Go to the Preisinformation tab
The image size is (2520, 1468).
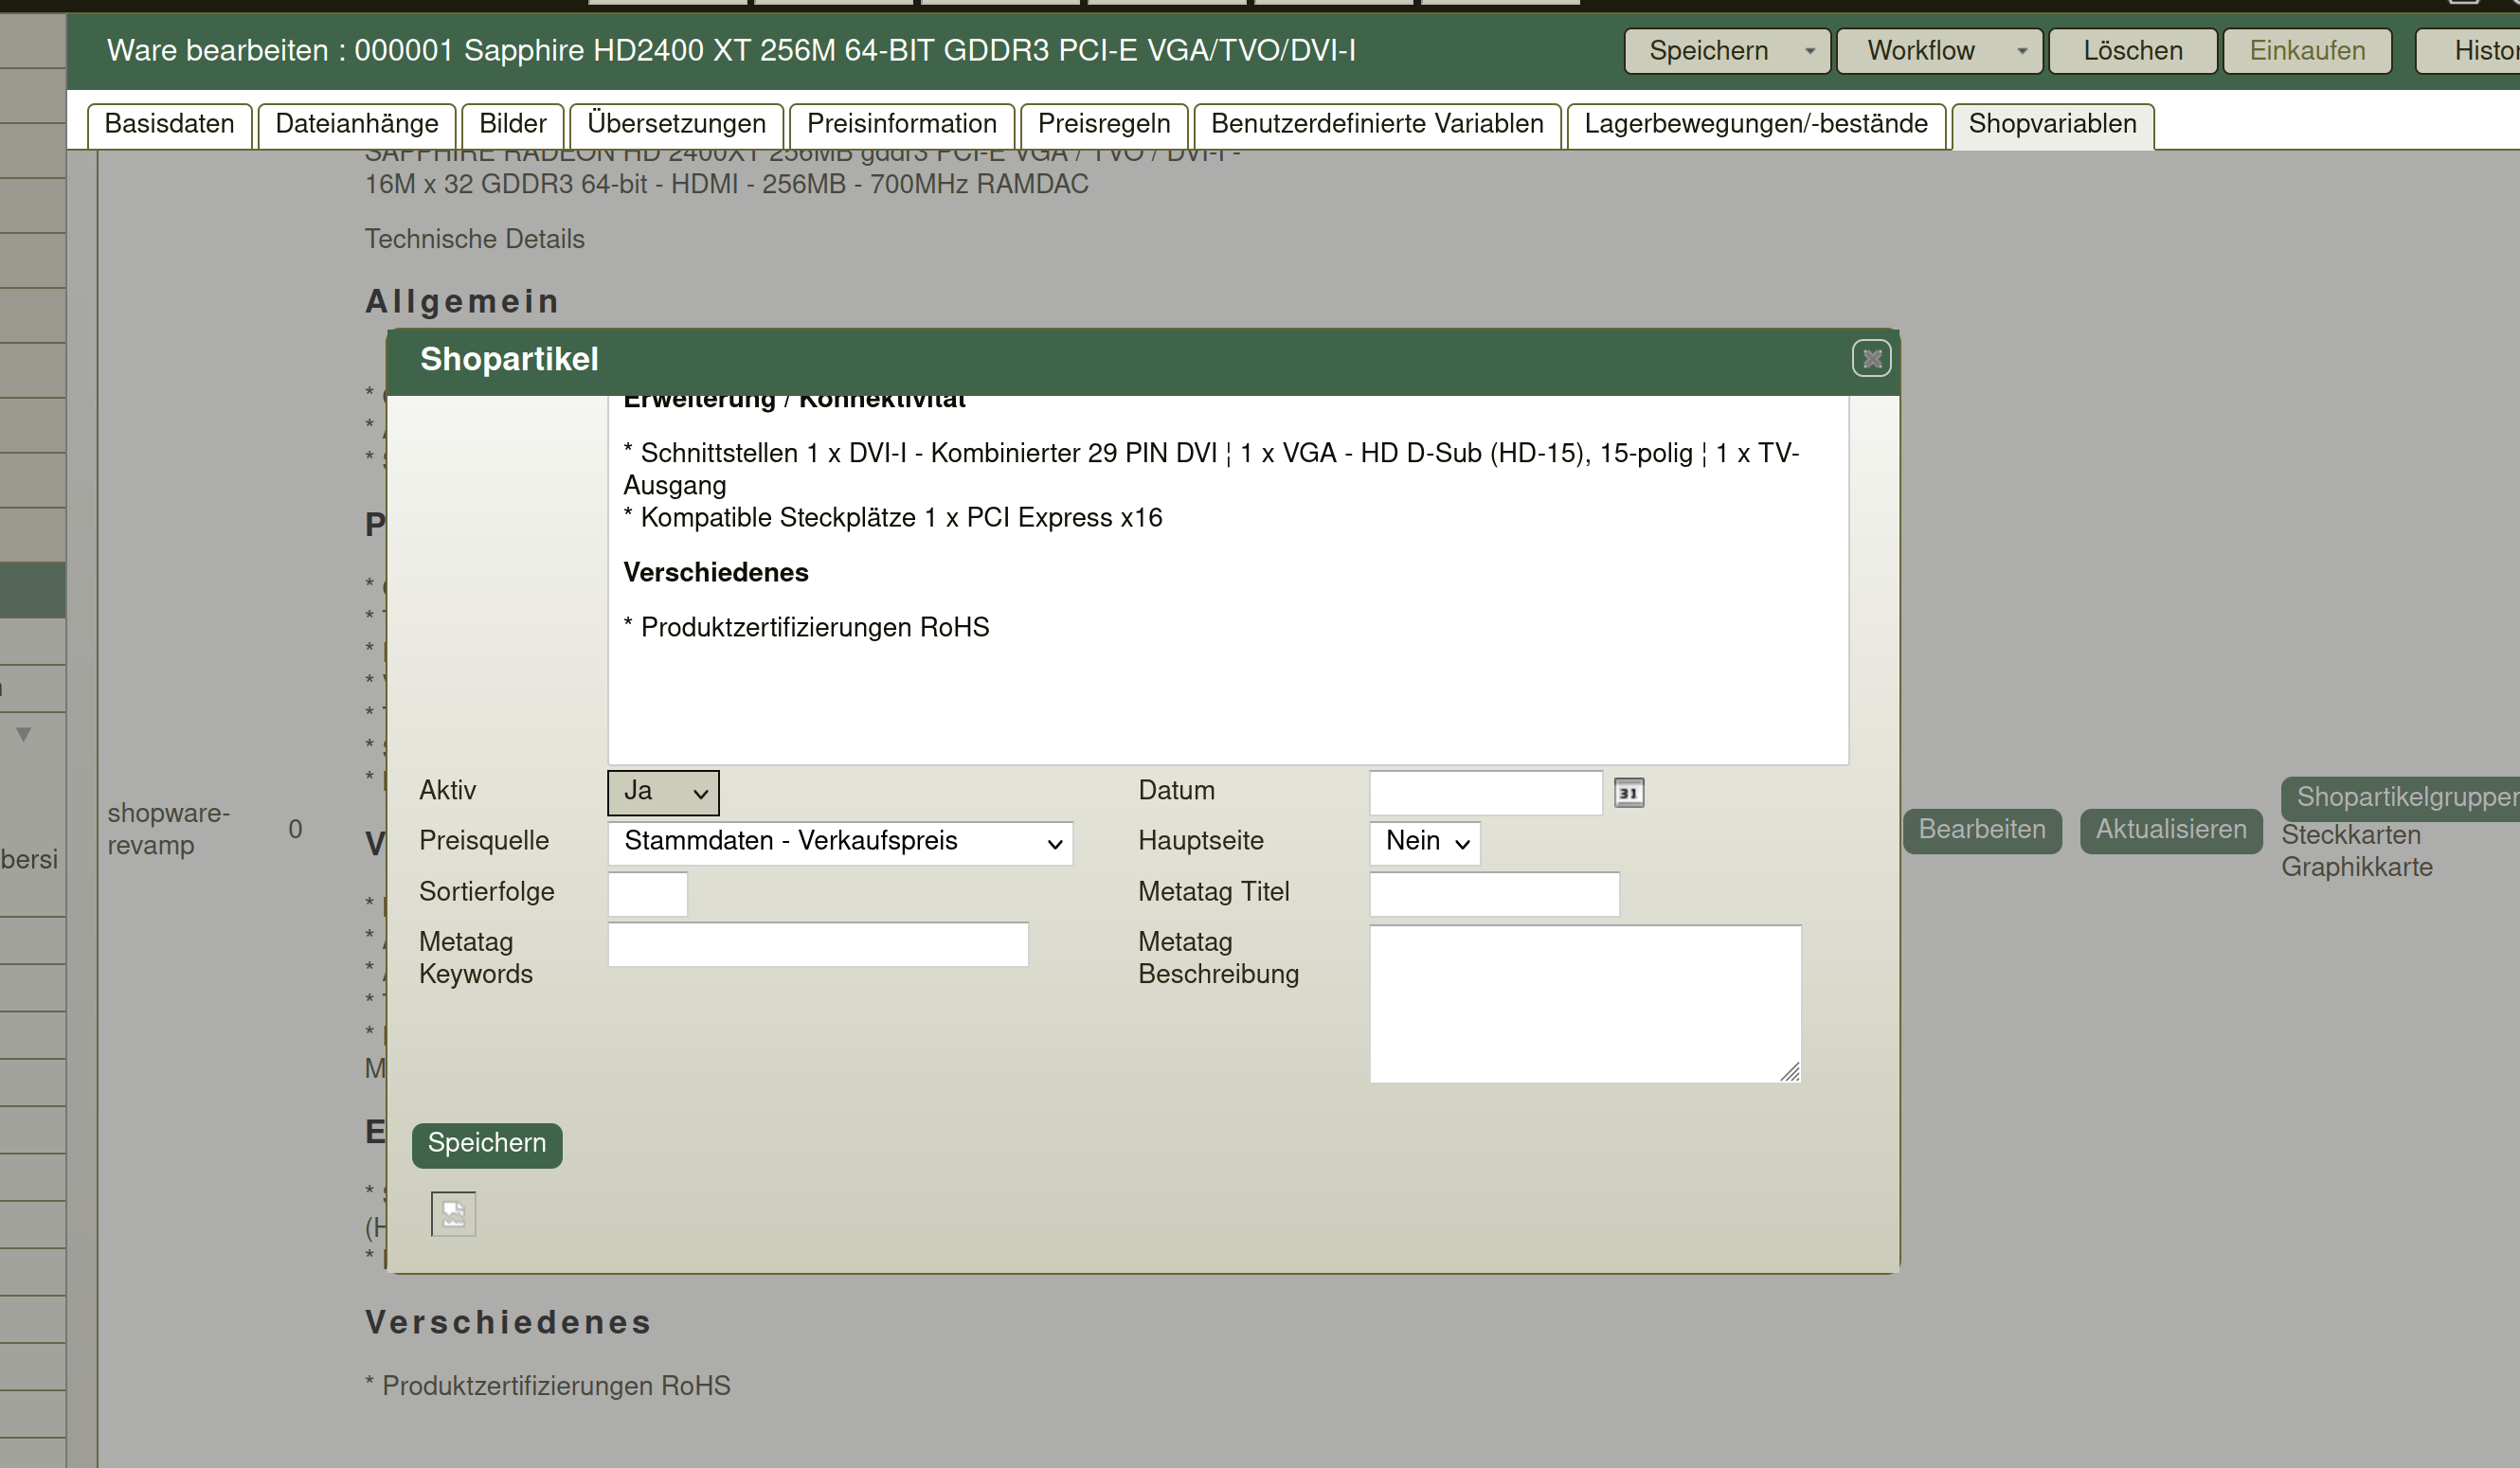[902, 125]
